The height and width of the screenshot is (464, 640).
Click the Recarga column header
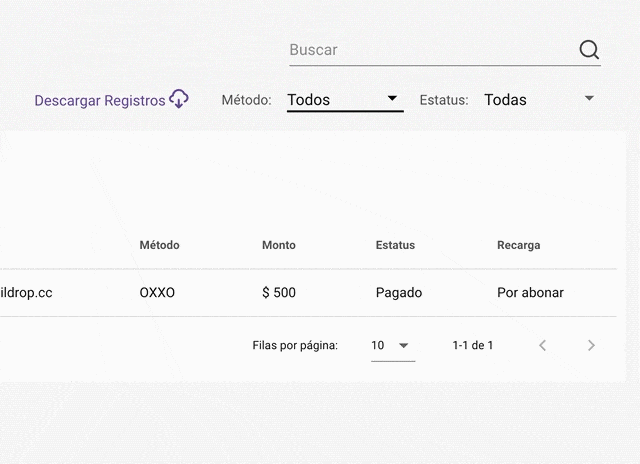tap(518, 245)
